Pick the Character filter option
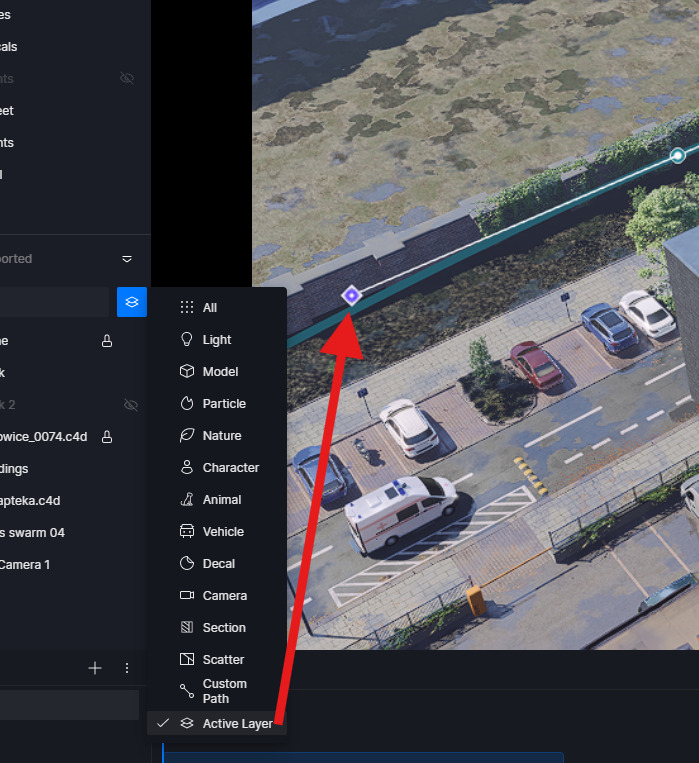The width and height of the screenshot is (699, 763). [230, 468]
